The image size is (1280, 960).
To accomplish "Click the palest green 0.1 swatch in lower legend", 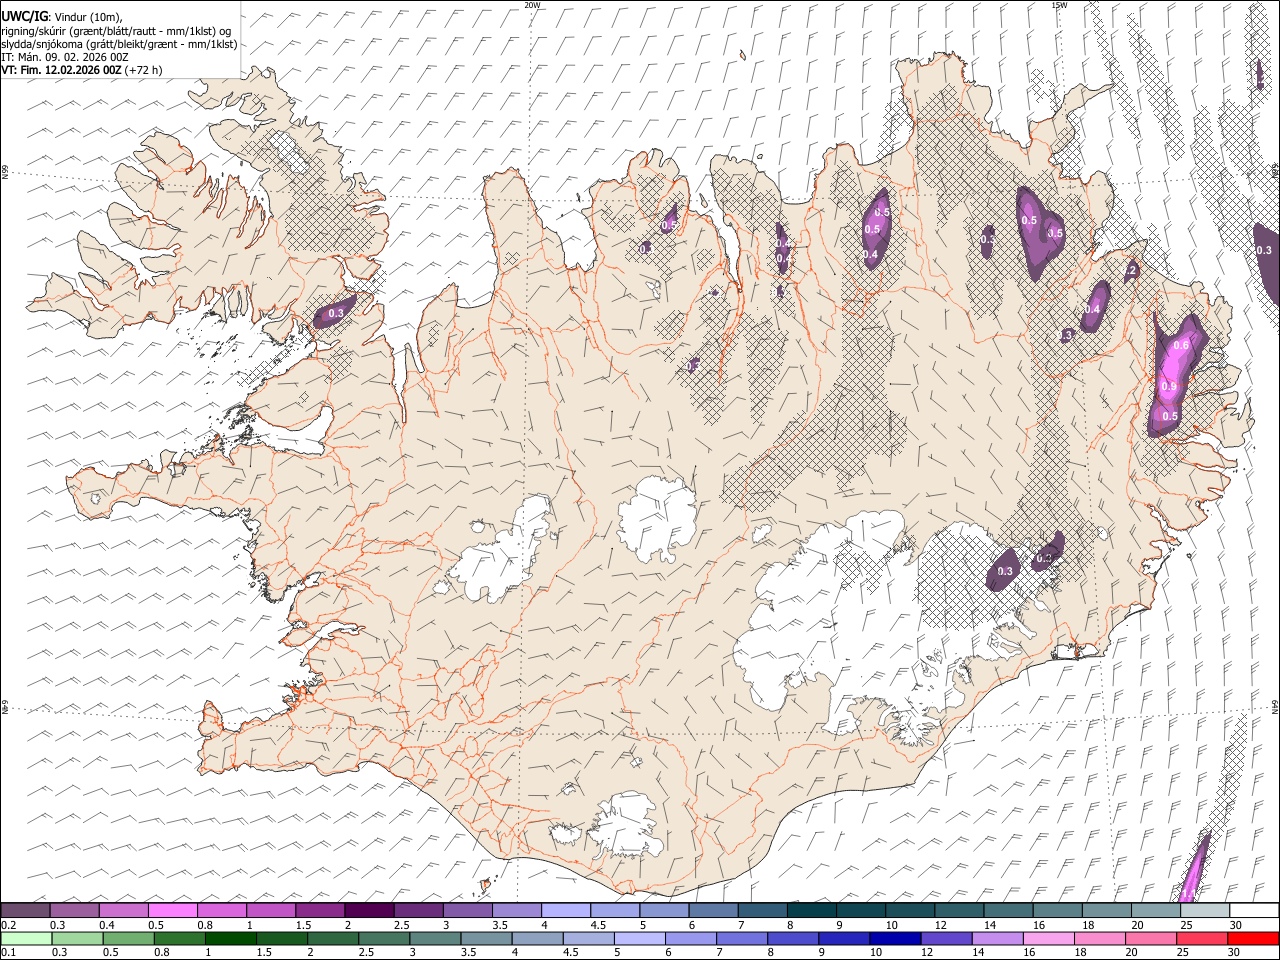I will [x=26, y=938].
